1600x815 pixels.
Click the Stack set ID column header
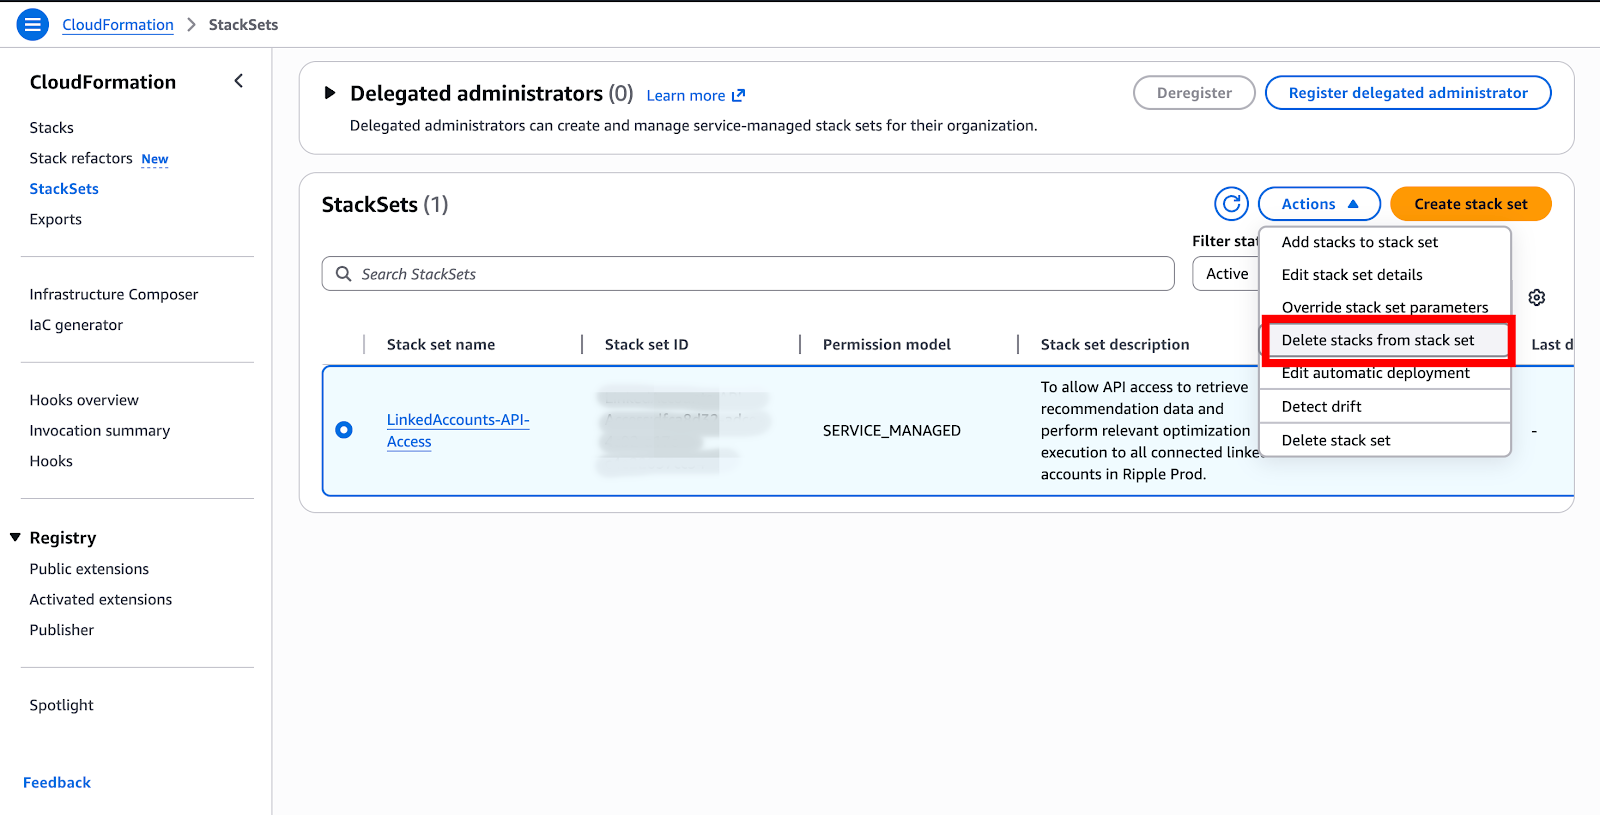click(x=647, y=345)
